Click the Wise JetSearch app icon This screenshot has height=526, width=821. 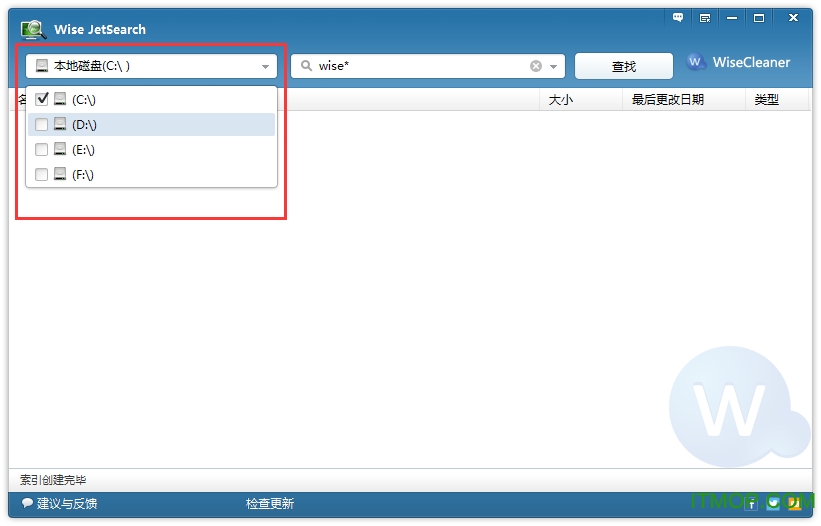33,29
